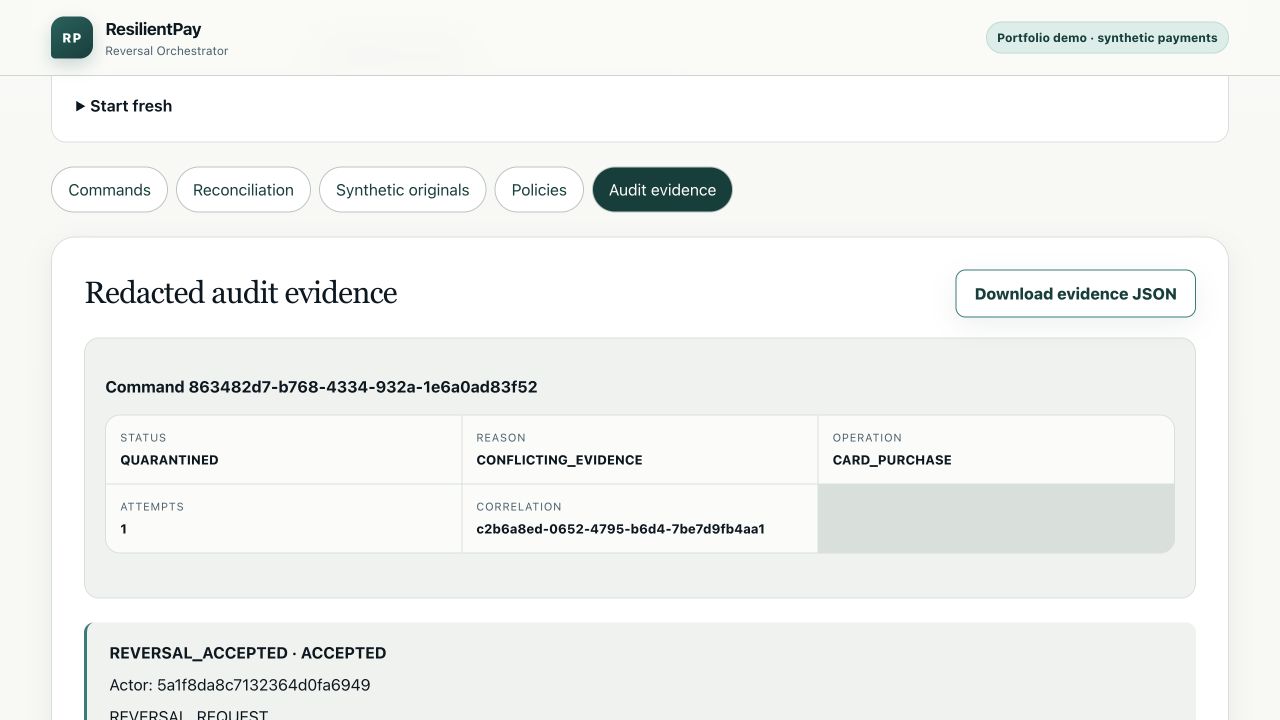Click the Attempts value 1
The width and height of the screenshot is (1280, 720).
[124, 529]
